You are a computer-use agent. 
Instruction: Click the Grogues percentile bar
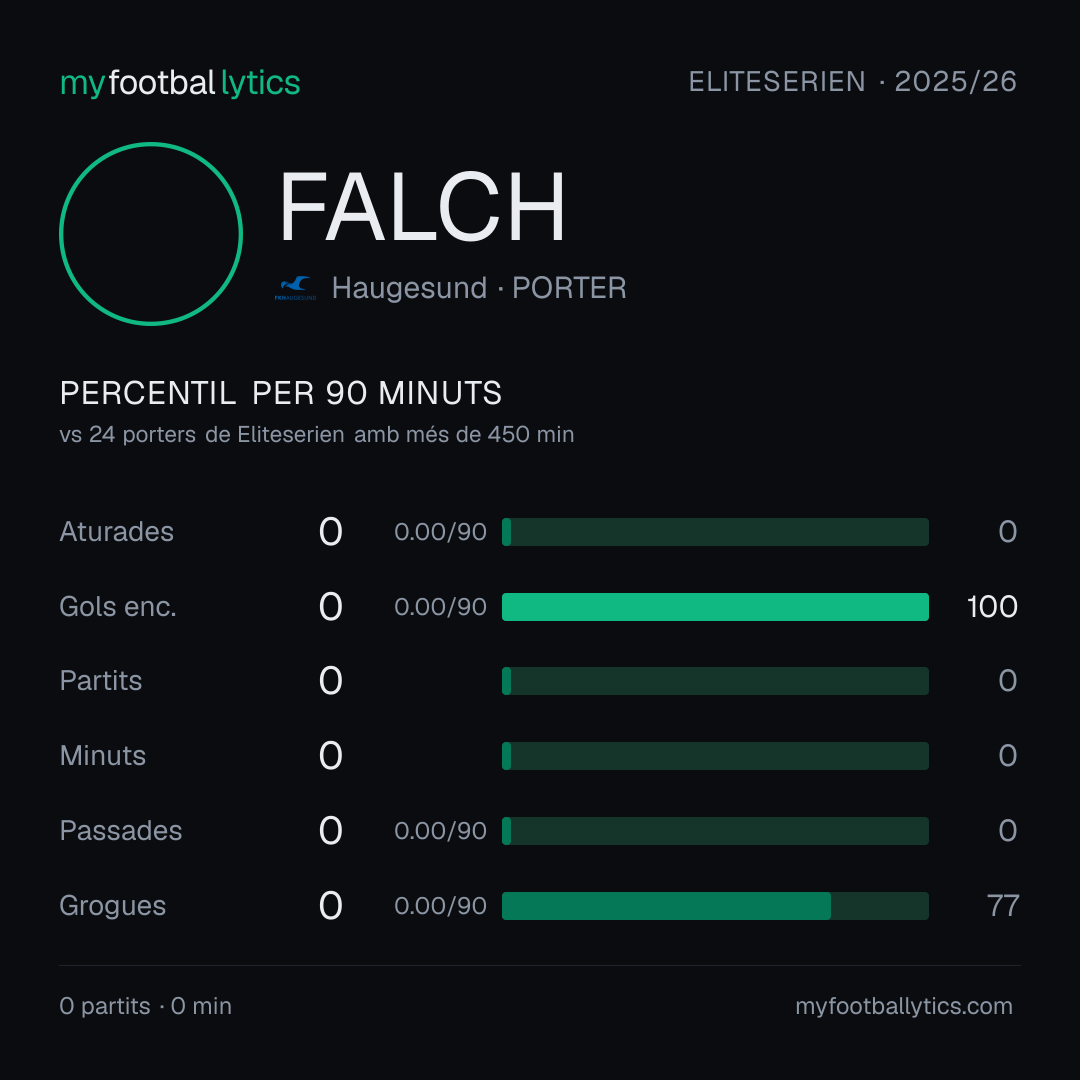click(x=715, y=906)
